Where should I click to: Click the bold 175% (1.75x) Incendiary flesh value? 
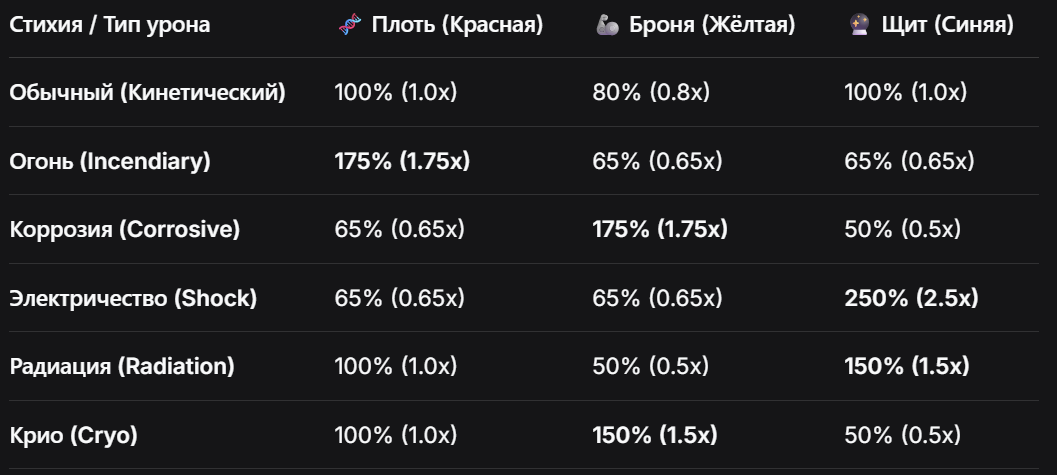(x=402, y=161)
